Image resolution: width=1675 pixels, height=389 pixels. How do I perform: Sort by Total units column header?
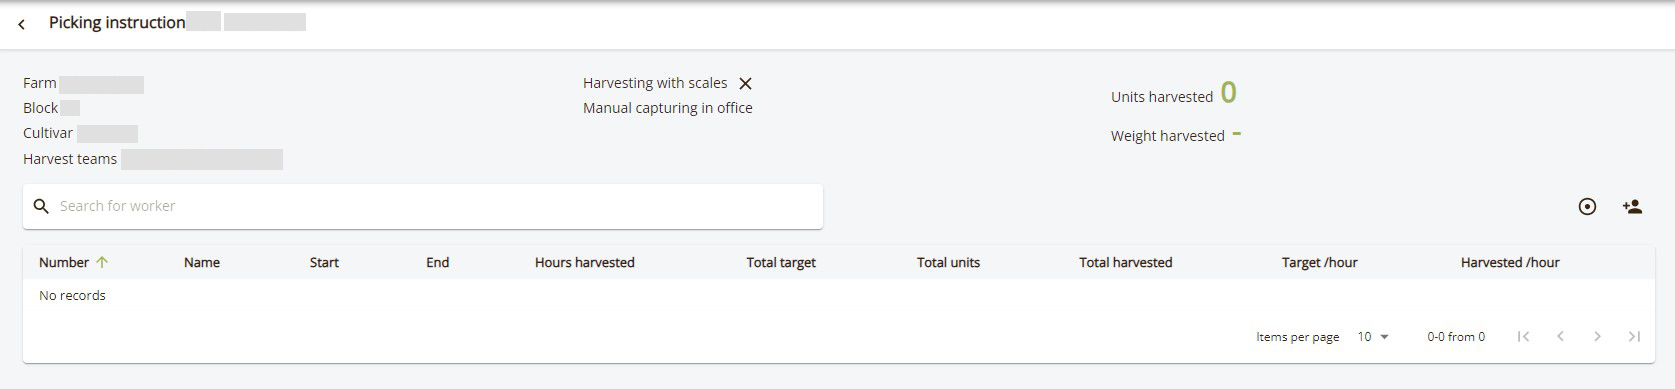948,262
